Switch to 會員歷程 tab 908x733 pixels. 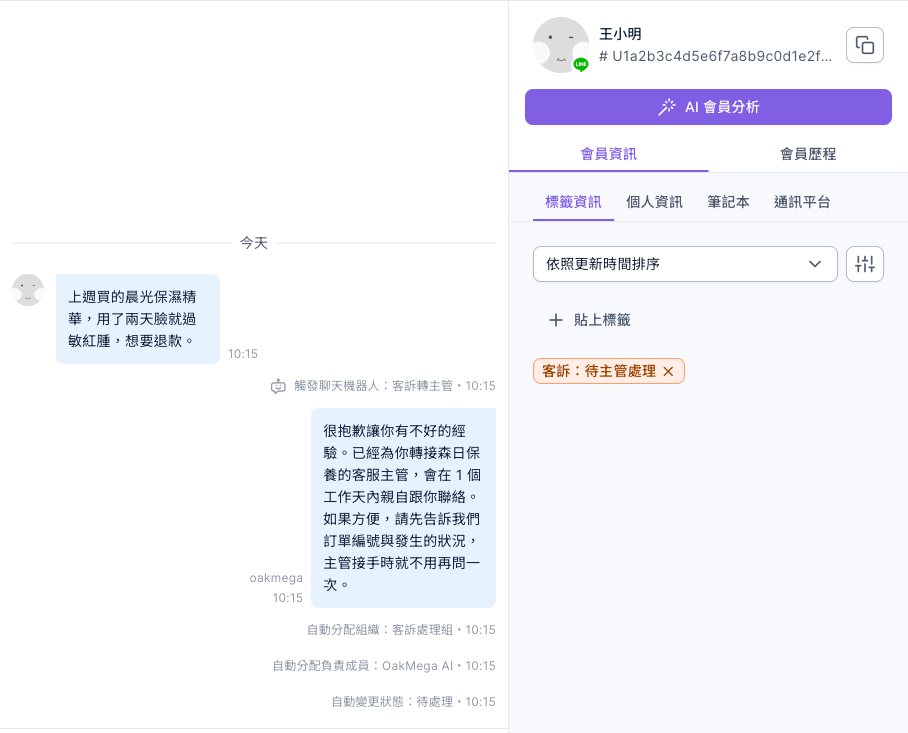coord(807,154)
